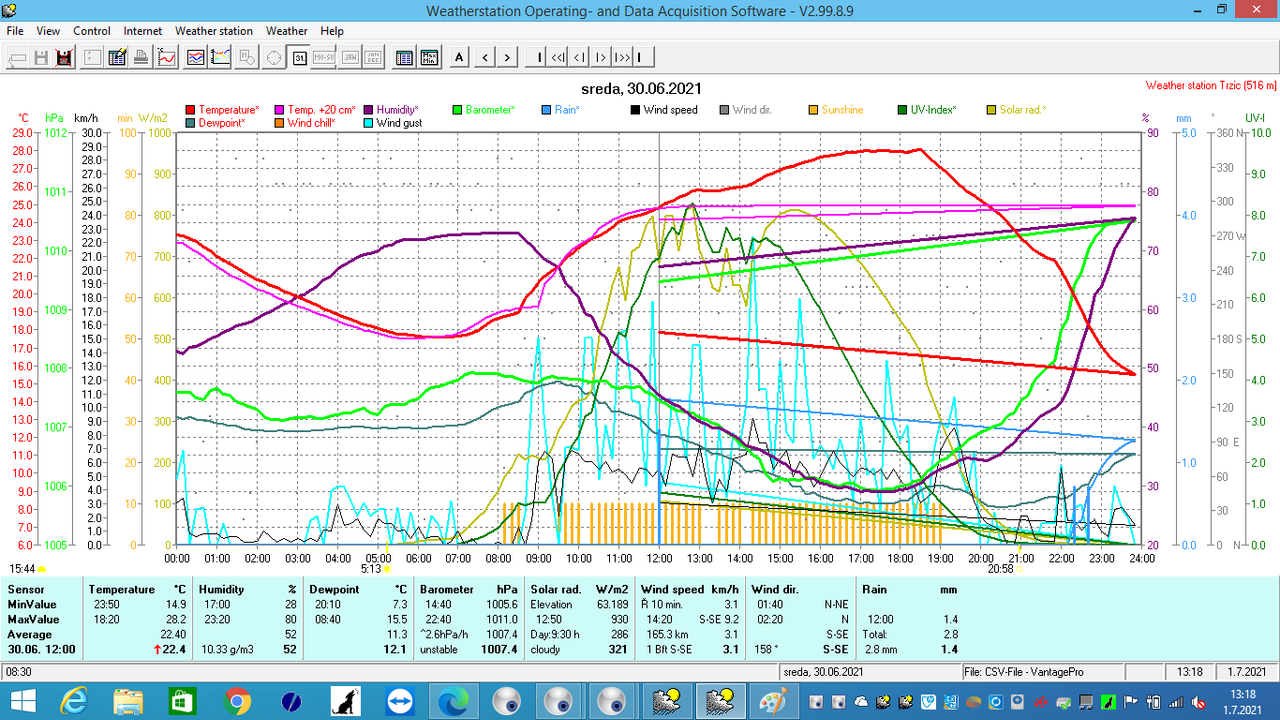Toggle the Temp. +20 cm legend entry
This screenshot has height=720, width=1280.
pos(314,110)
